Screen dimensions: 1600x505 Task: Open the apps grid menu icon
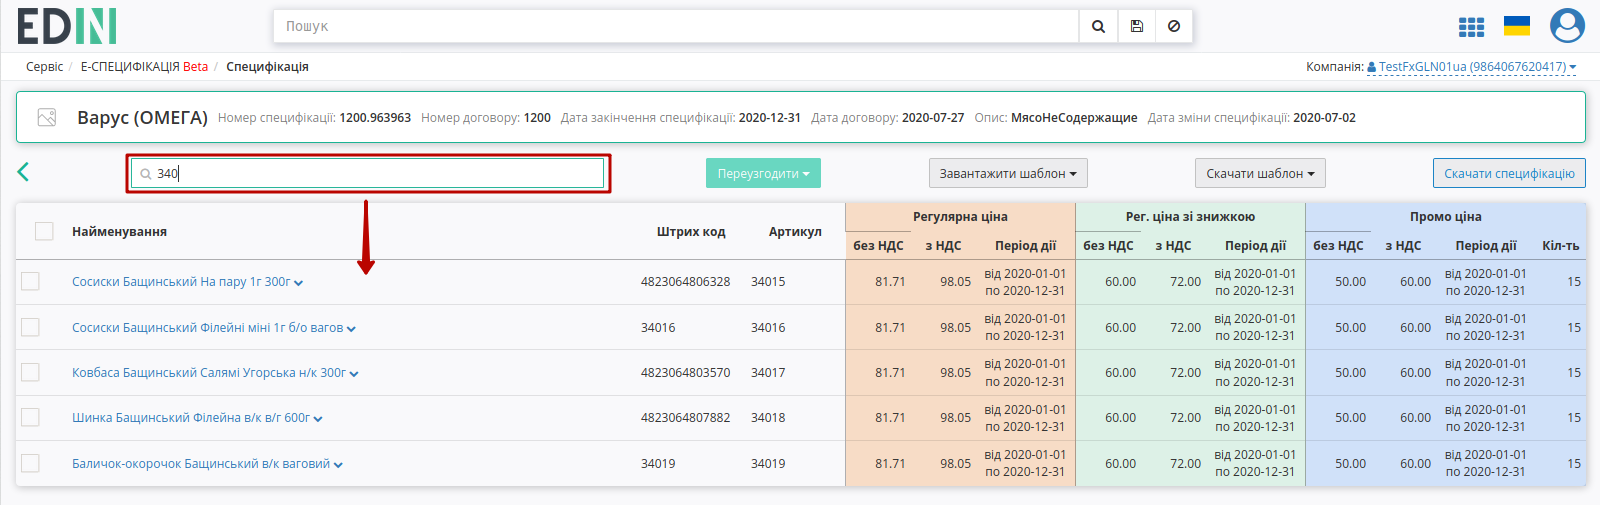pos(1471,27)
